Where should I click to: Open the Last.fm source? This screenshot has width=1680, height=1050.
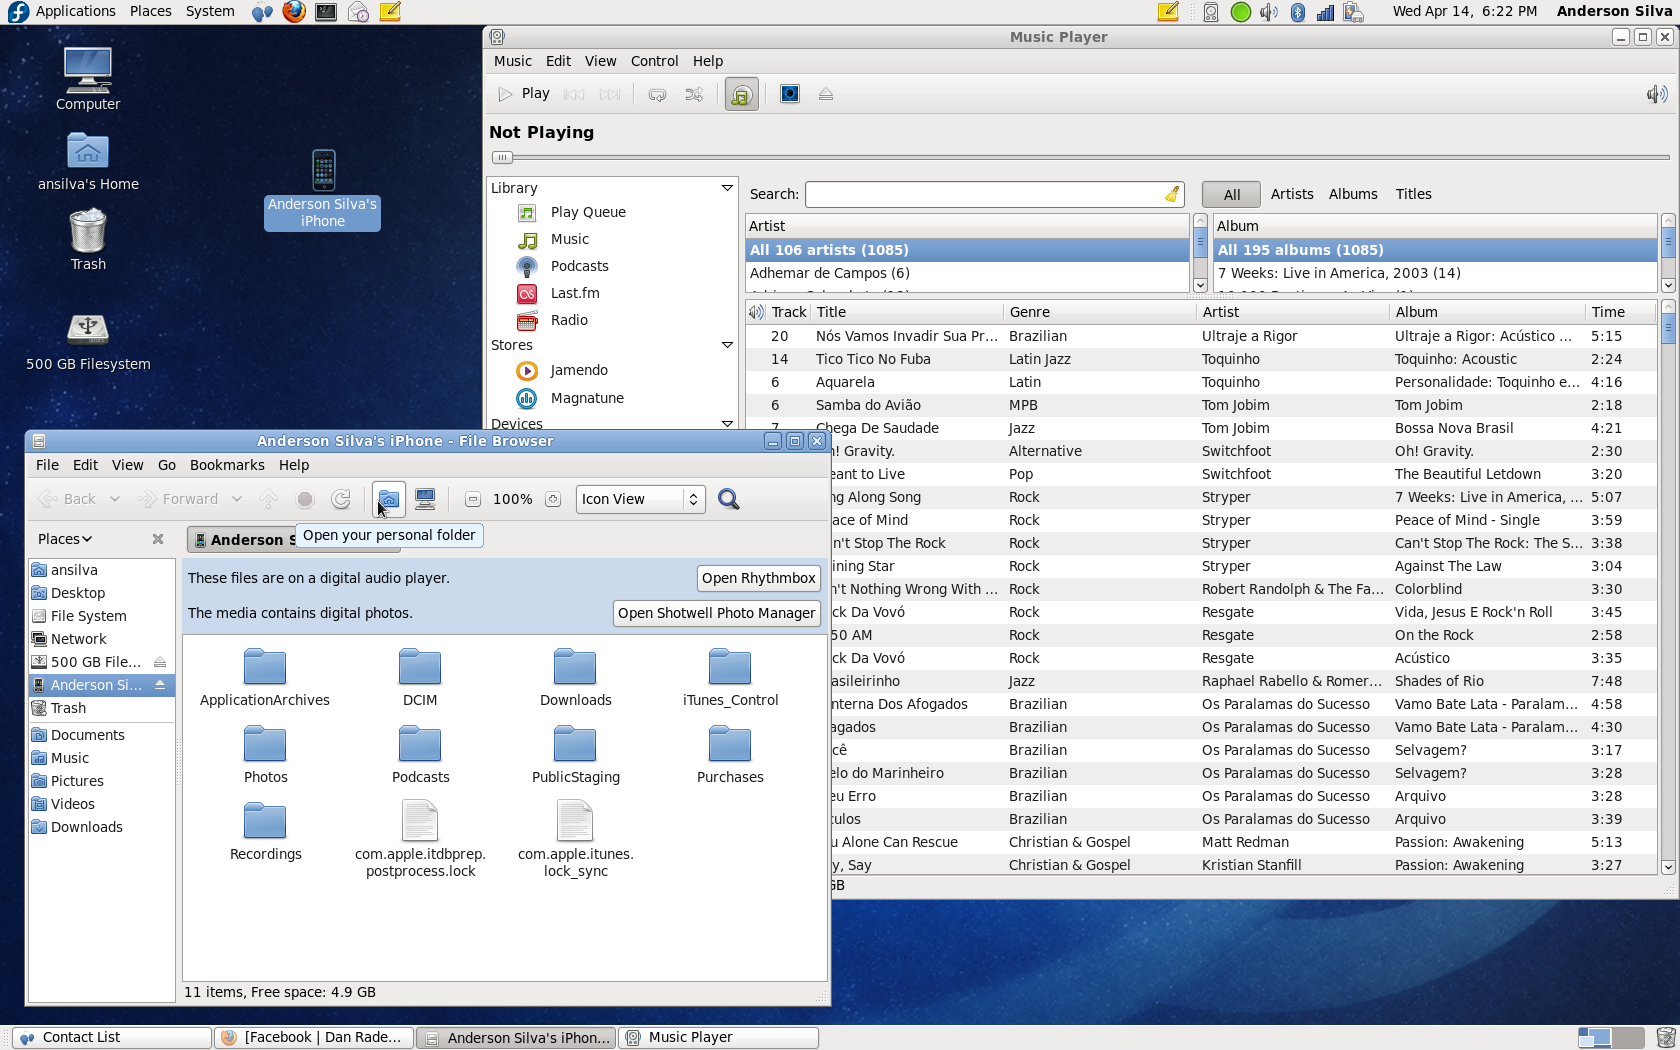click(574, 293)
